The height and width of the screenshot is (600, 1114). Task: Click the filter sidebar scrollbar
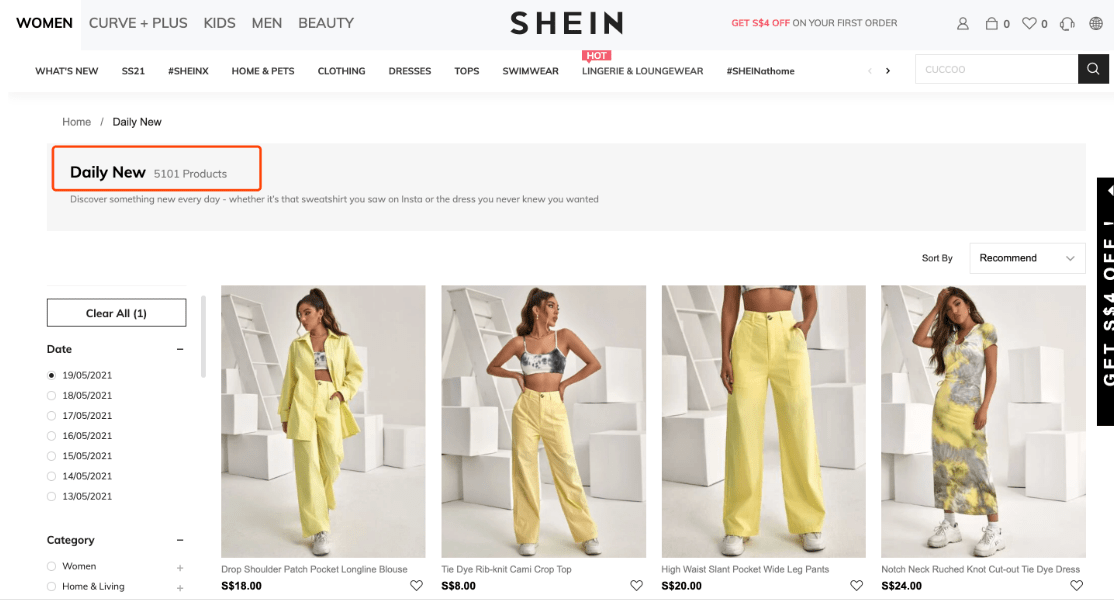[203, 336]
